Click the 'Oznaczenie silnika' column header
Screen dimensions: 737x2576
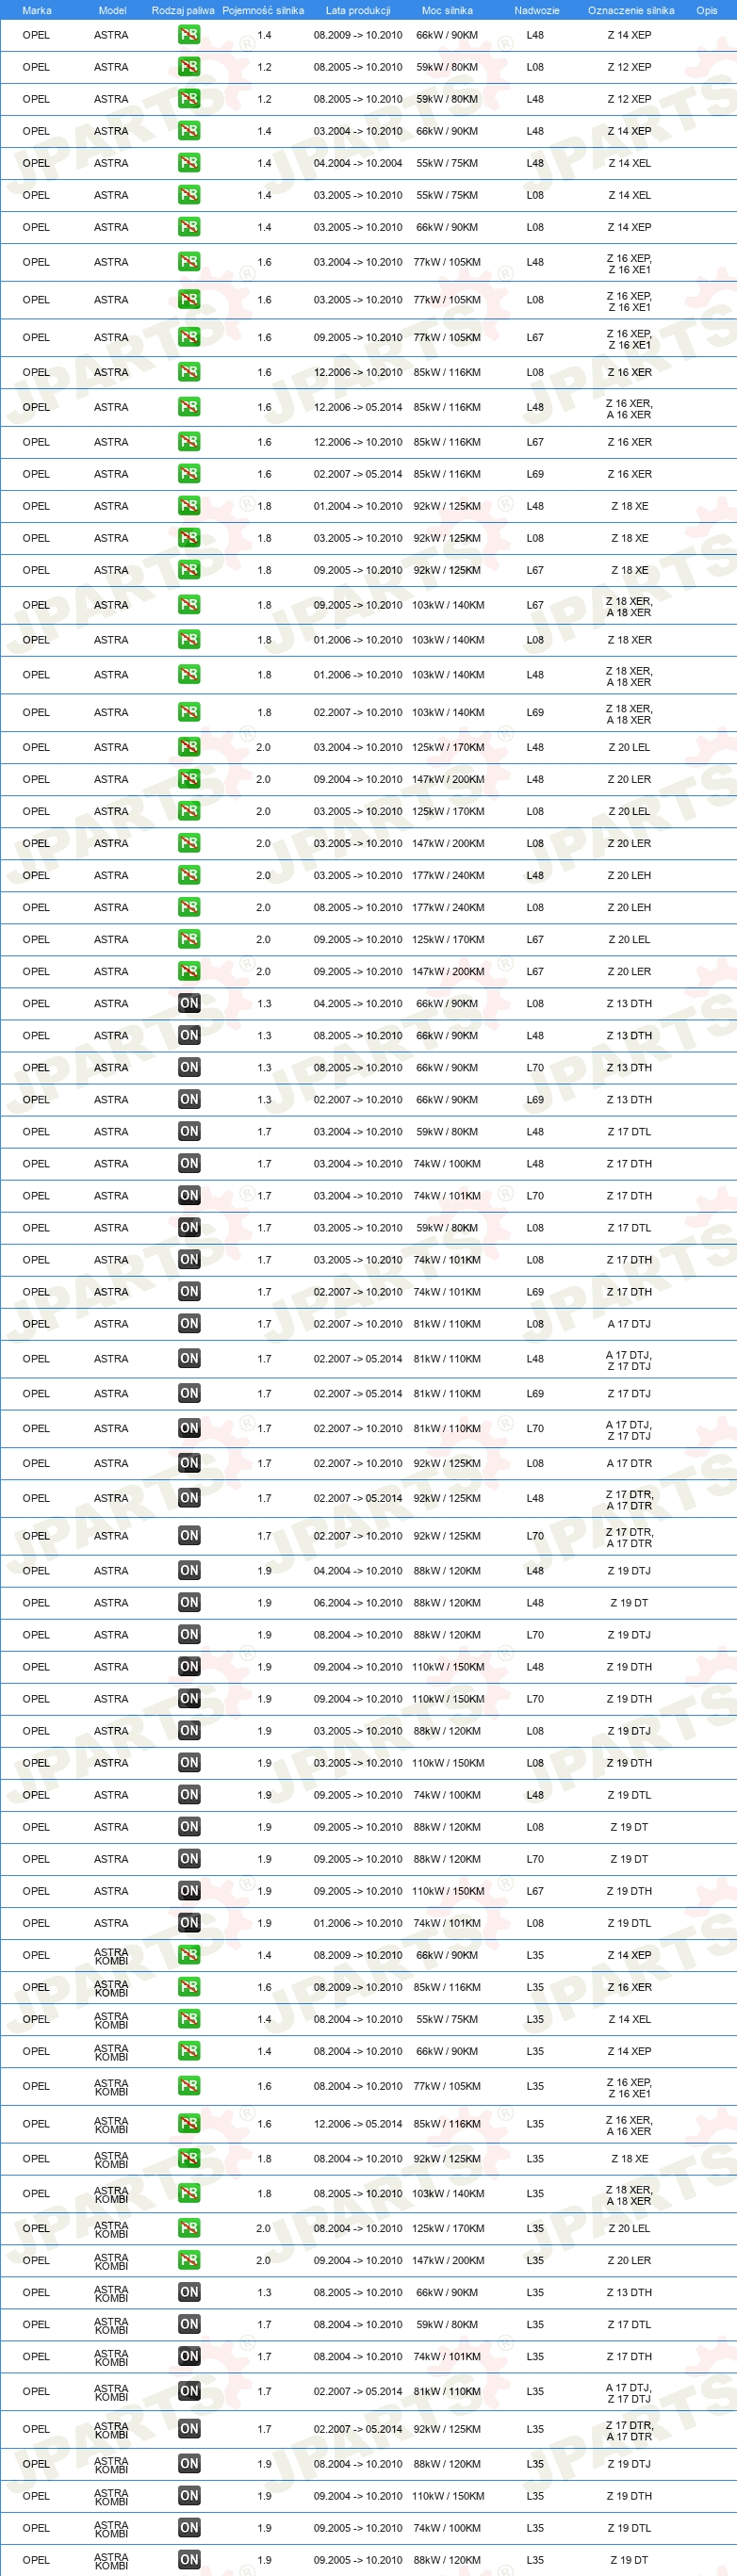(631, 10)
